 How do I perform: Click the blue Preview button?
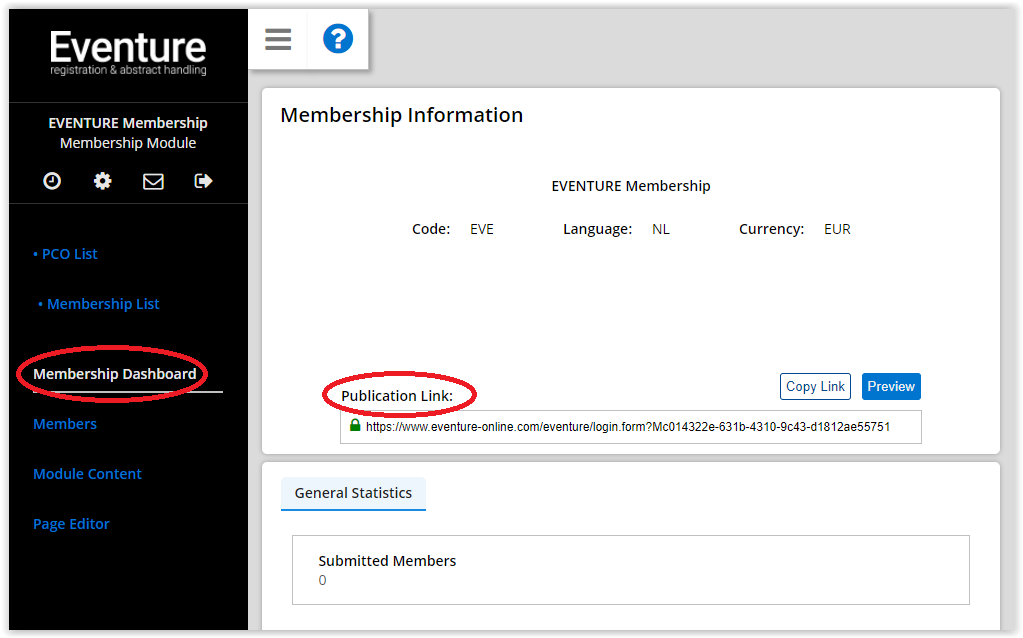click(x=891, y=386)
